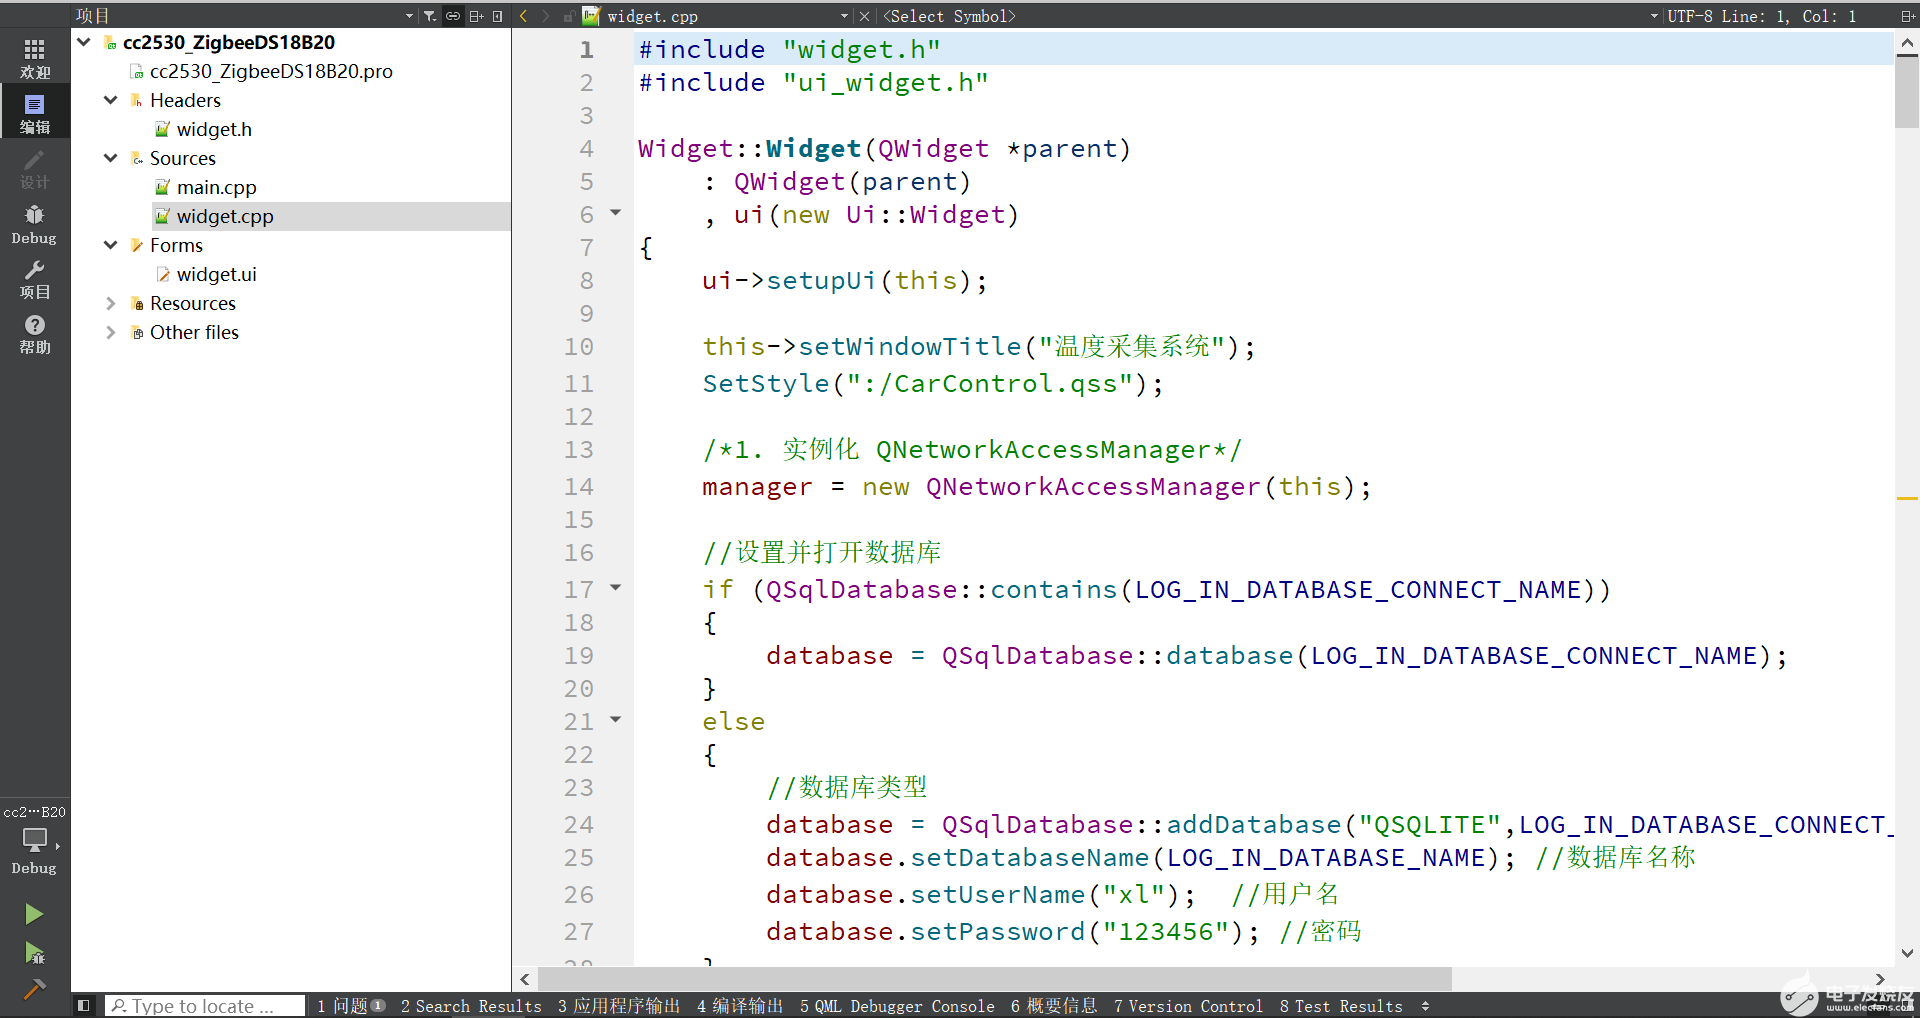Open the 项目 (Projects) mode wrench icon
This screenshot has width=1920, height=1018.
point(35,279)
